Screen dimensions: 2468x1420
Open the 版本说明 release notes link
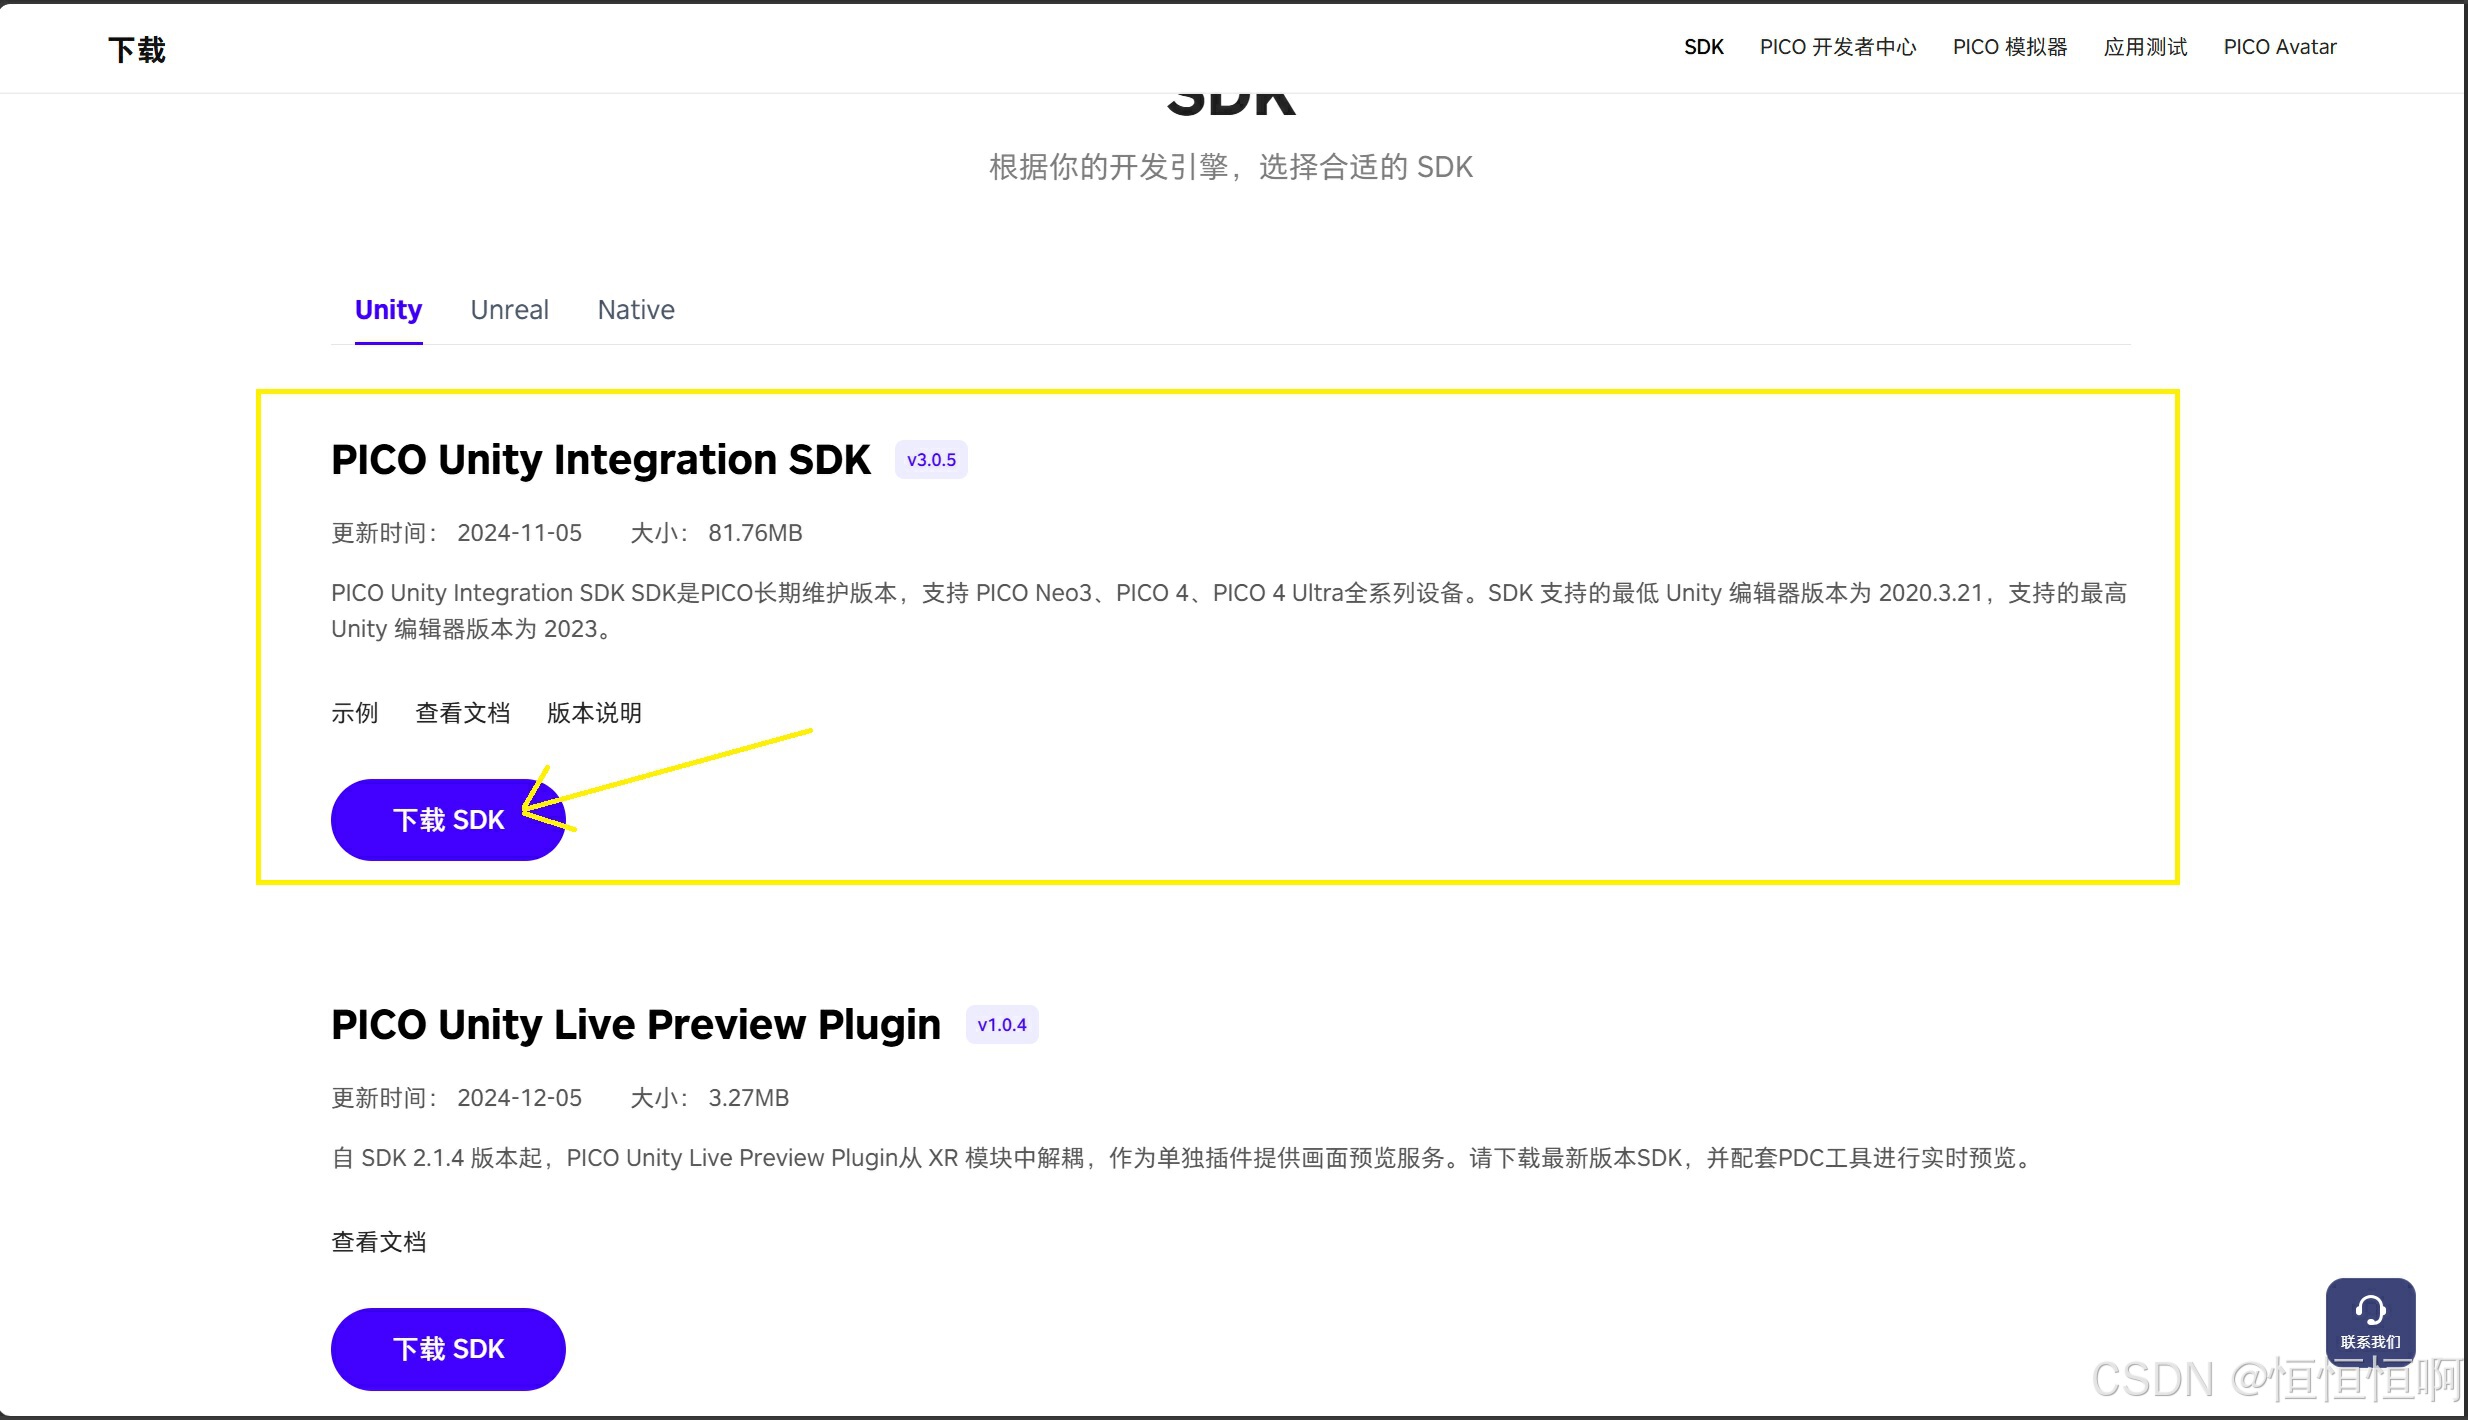click(594, 713)
